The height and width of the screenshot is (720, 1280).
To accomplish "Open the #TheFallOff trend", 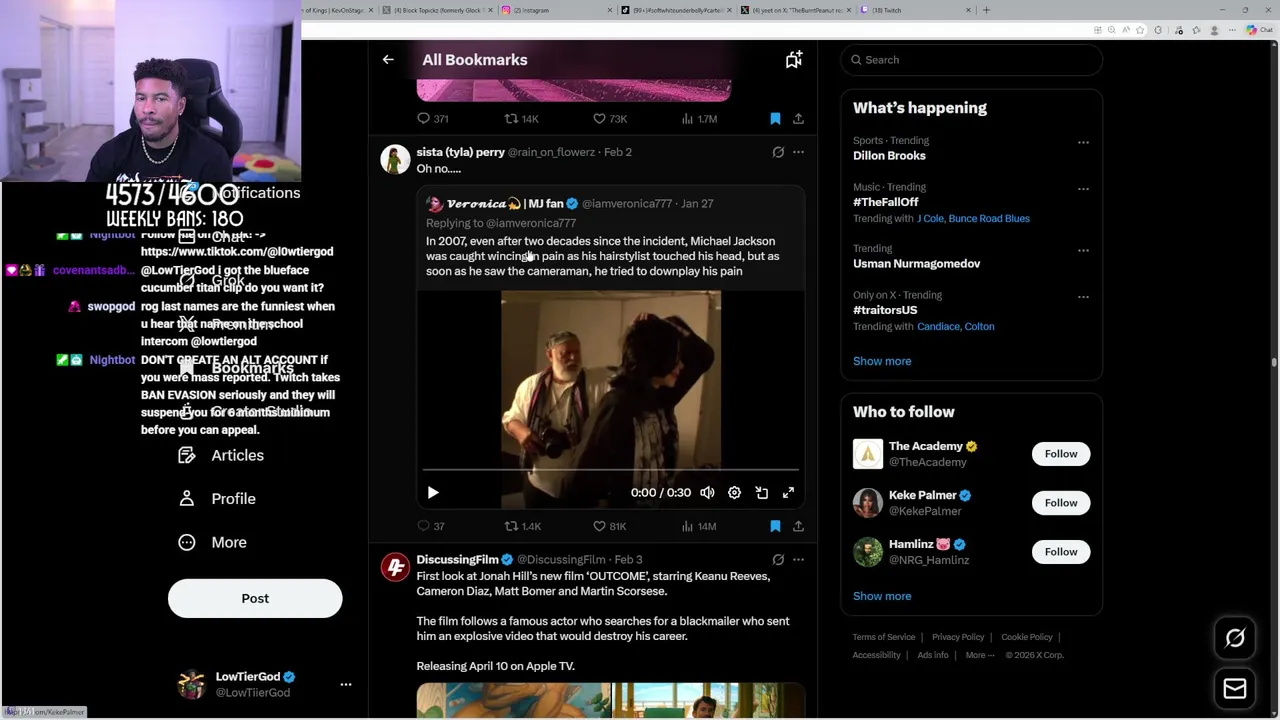I will coord(885,202).
